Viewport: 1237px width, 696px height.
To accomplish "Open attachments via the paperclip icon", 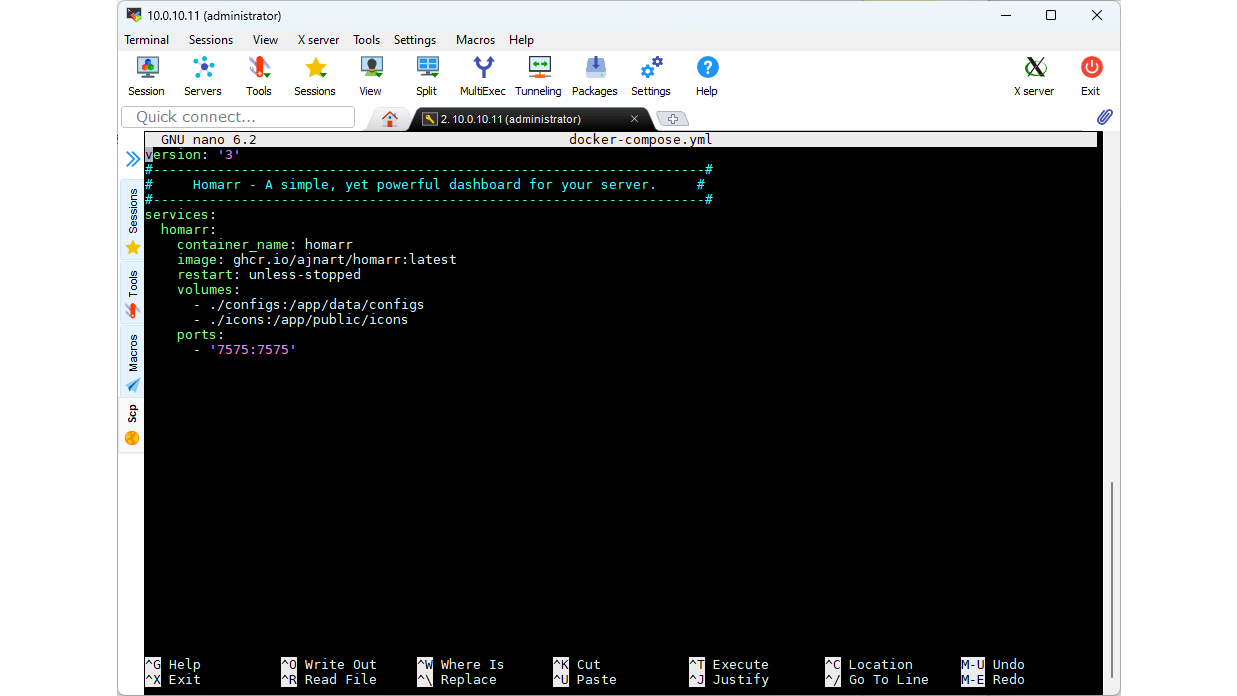I will pyautogui.click(x=1104, y=116).
